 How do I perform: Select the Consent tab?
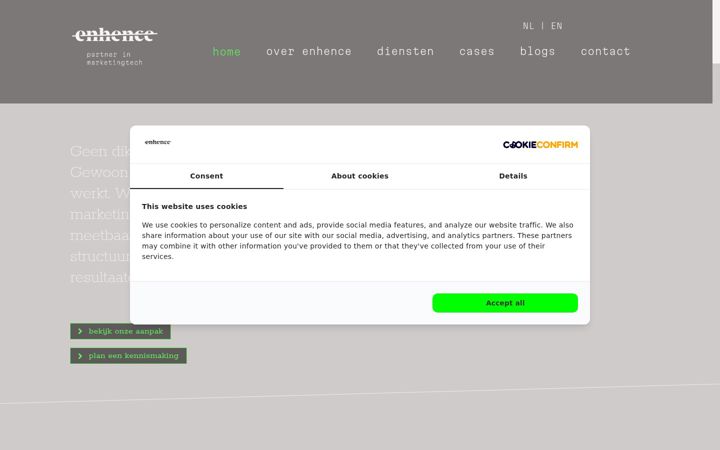pos(207,176)
